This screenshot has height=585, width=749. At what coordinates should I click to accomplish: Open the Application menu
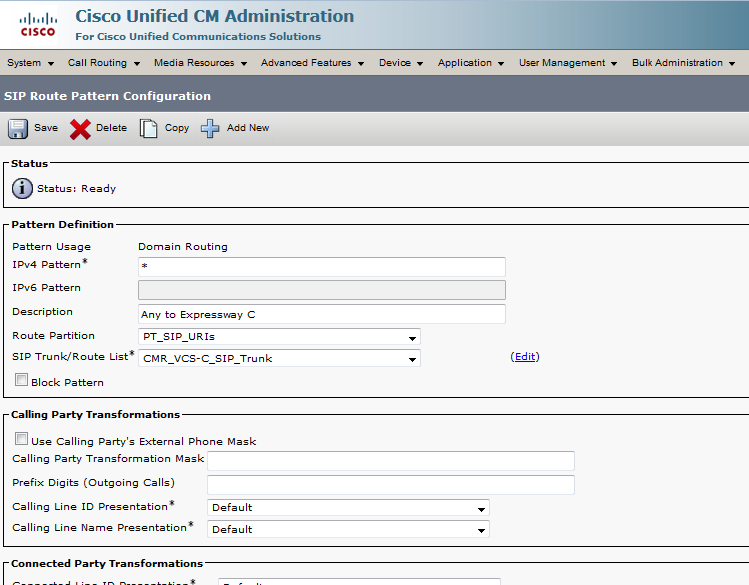471,63
